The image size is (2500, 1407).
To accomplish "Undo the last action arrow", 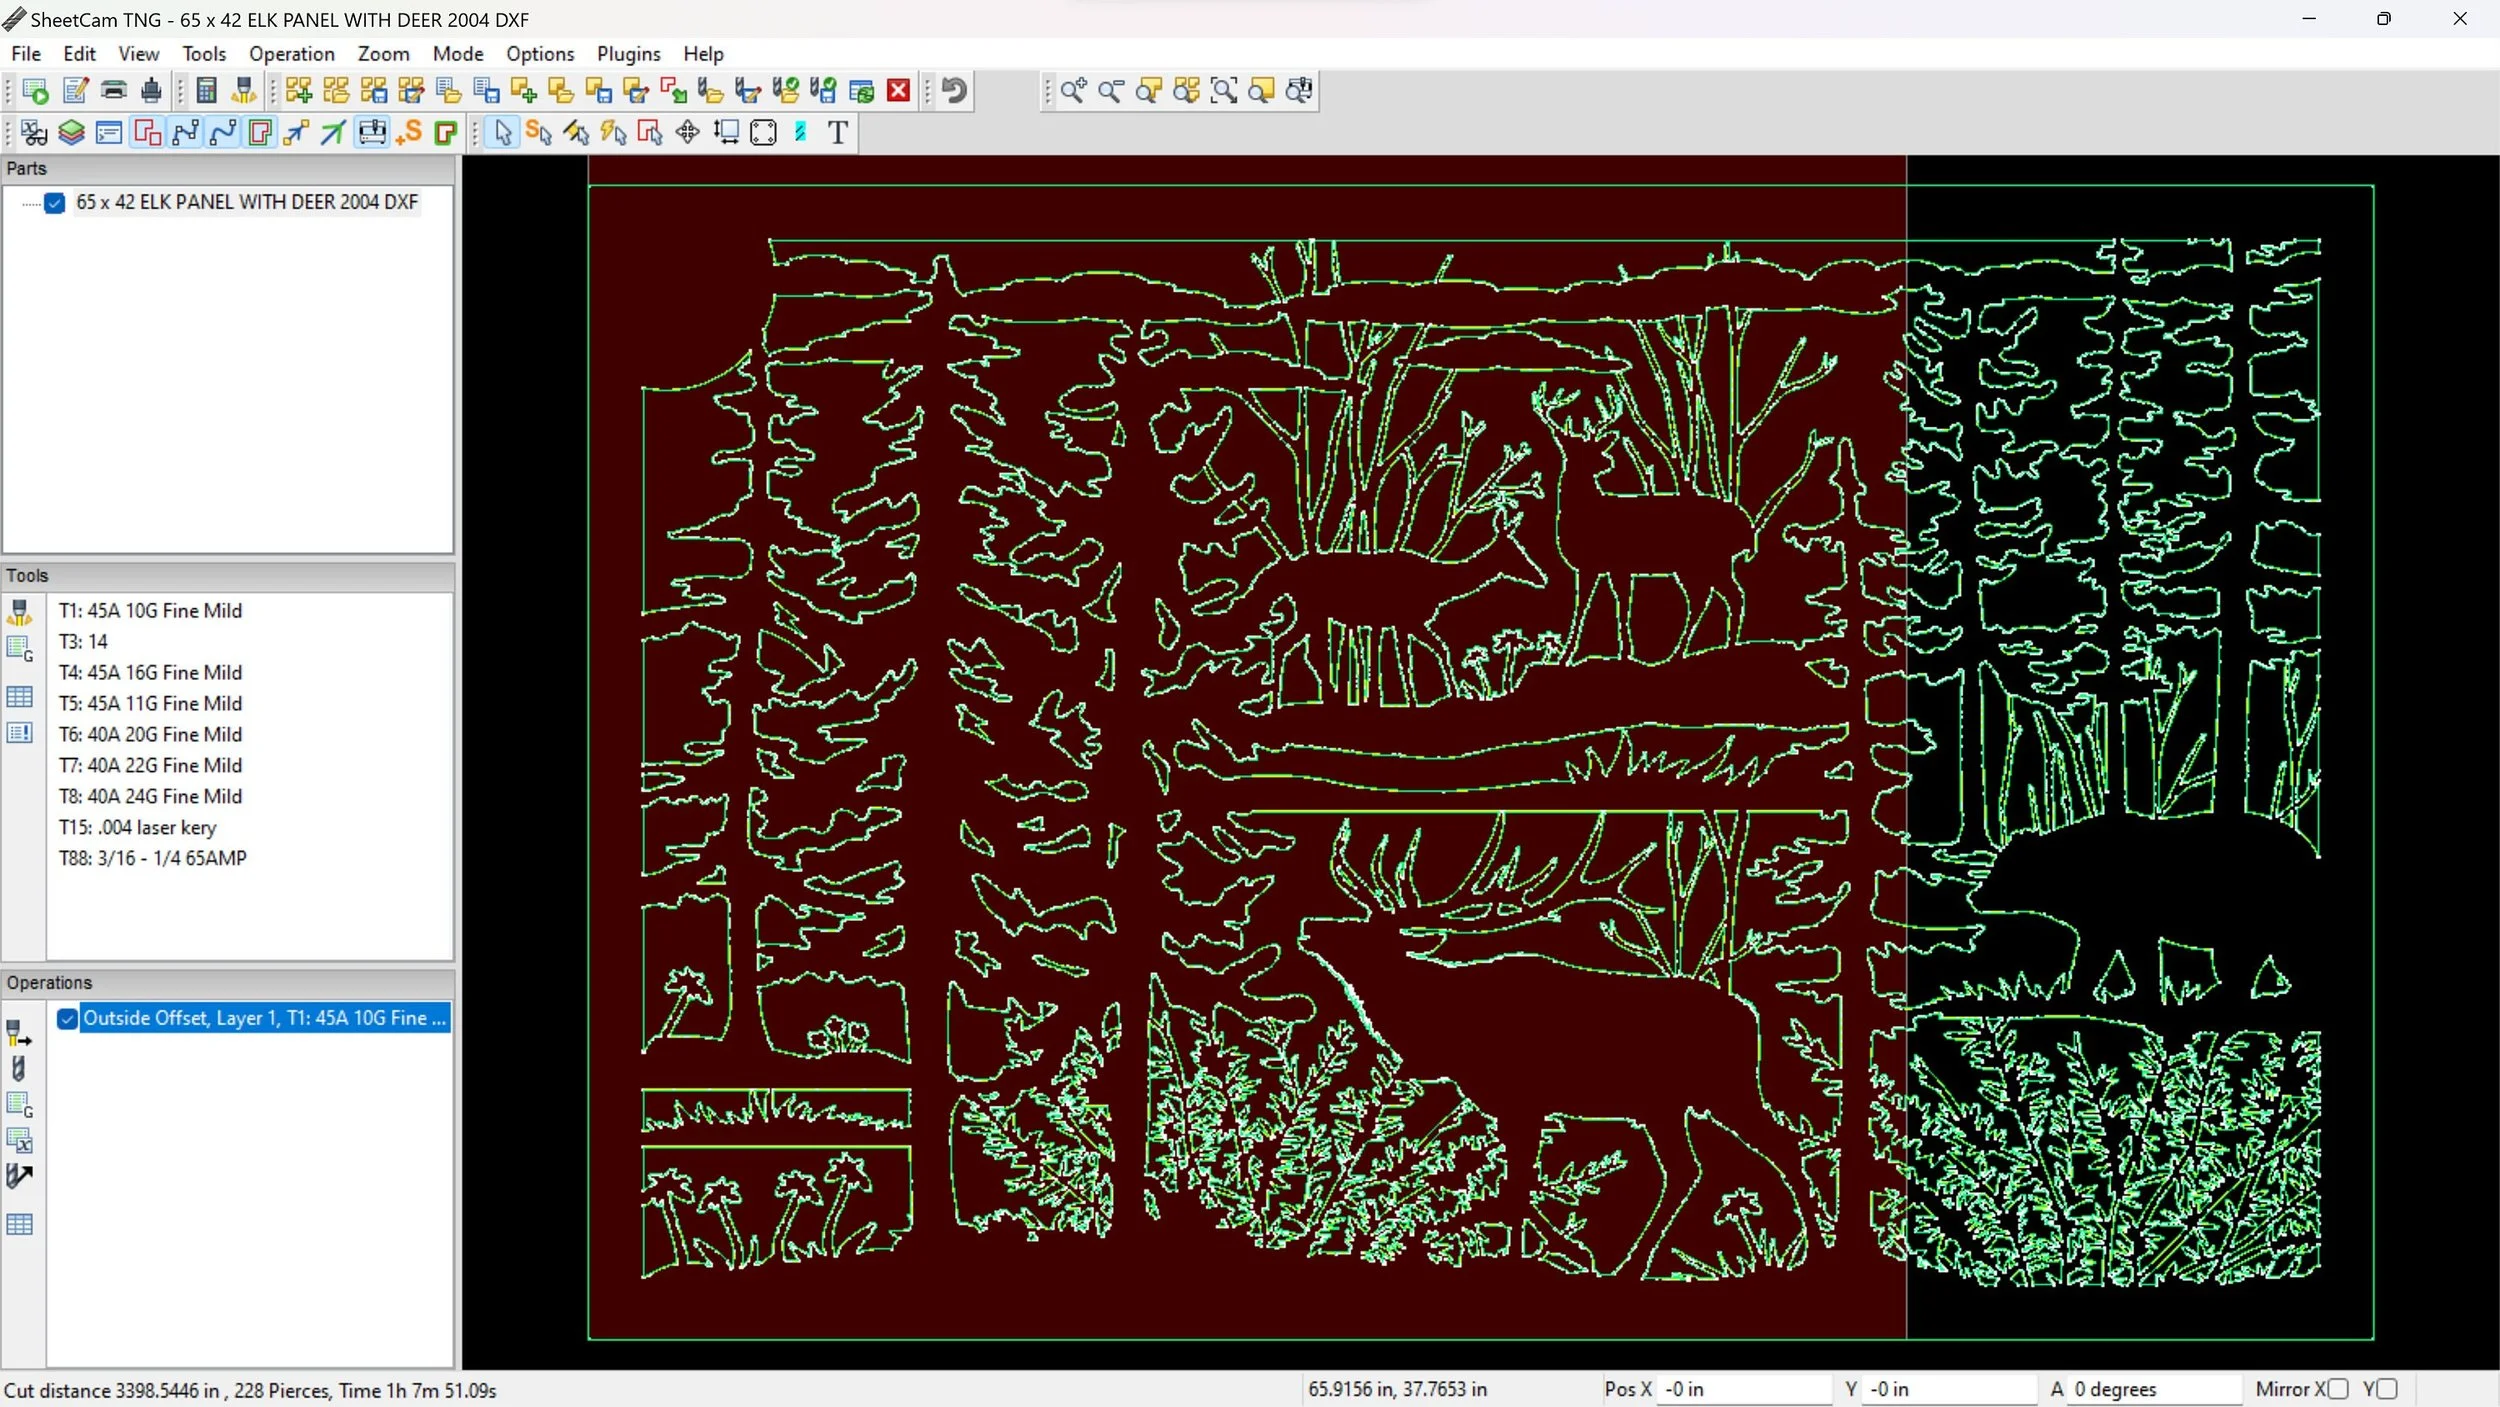I will coord(955,91).
